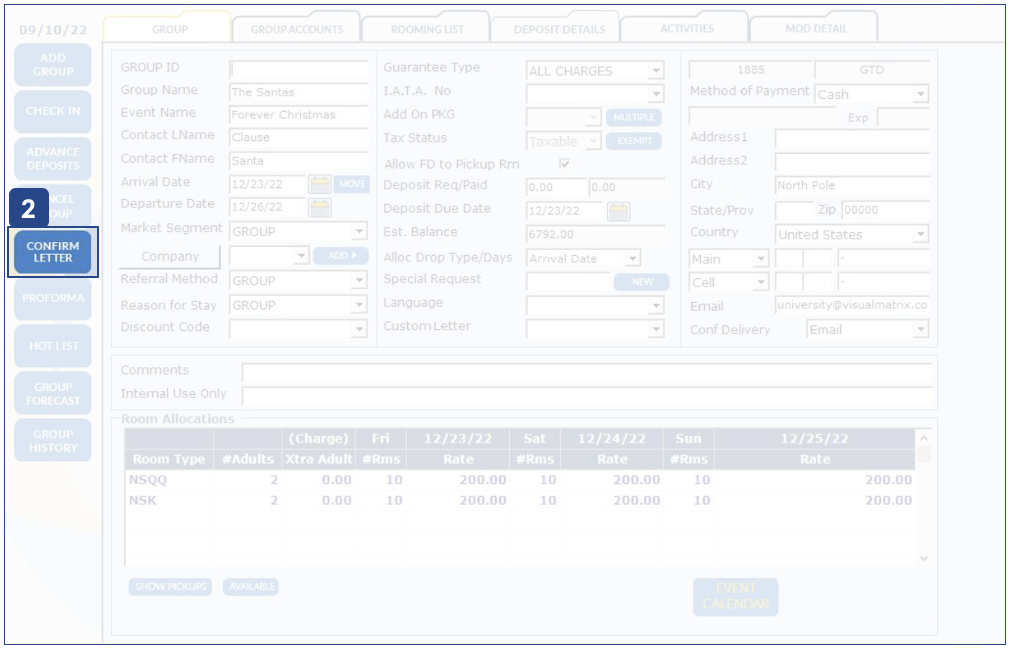The image size is (1013, 651).
Task: Expand the Country dropdown
Action: (920, 235)
